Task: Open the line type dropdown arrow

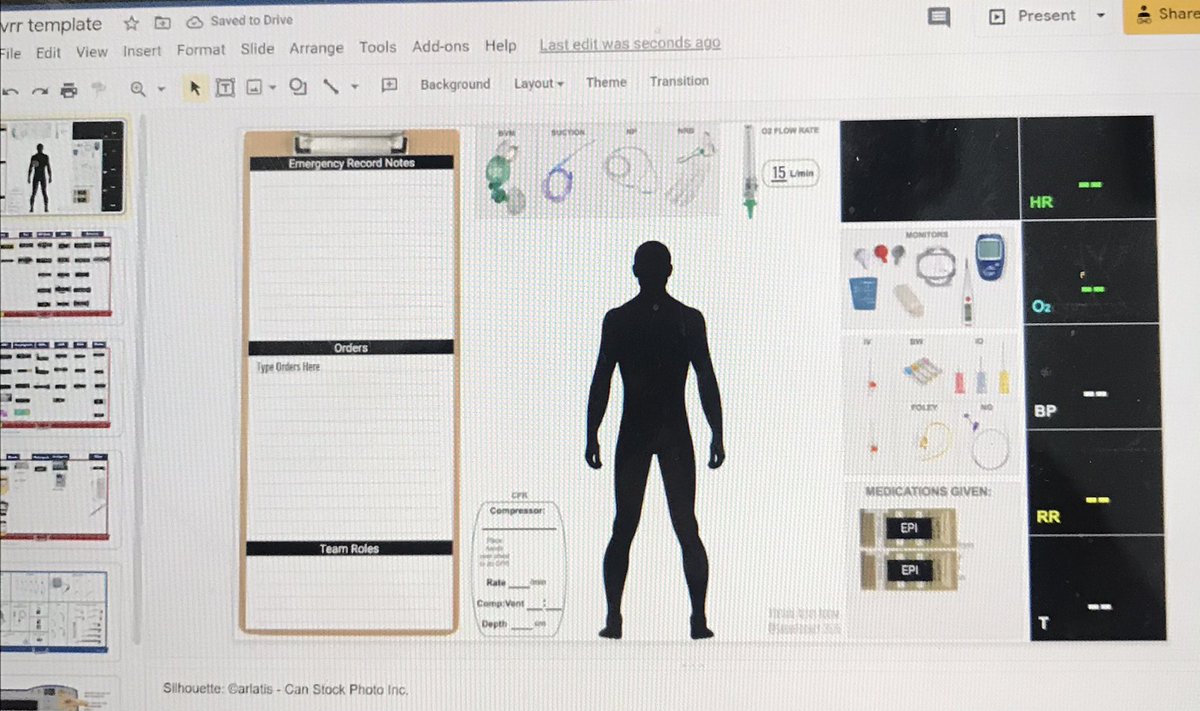Action: (x=354, y=87)
